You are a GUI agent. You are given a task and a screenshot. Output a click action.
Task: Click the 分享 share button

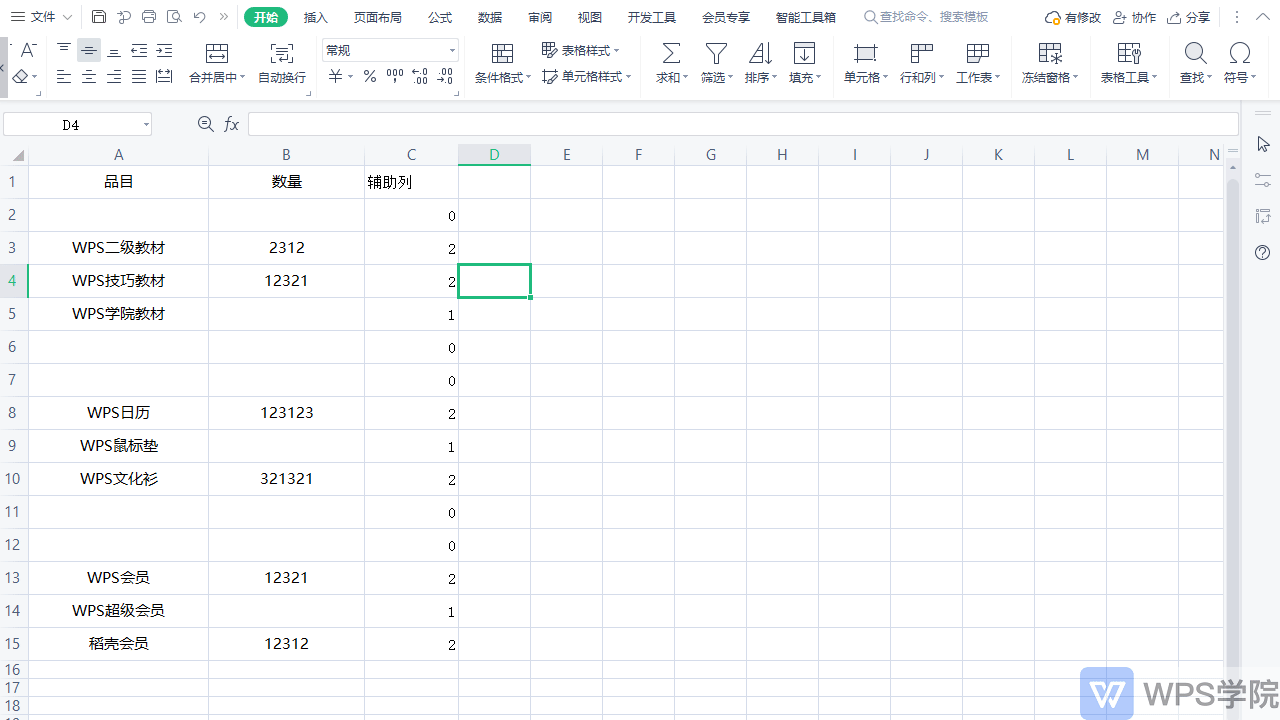(x=1189, y=17)
